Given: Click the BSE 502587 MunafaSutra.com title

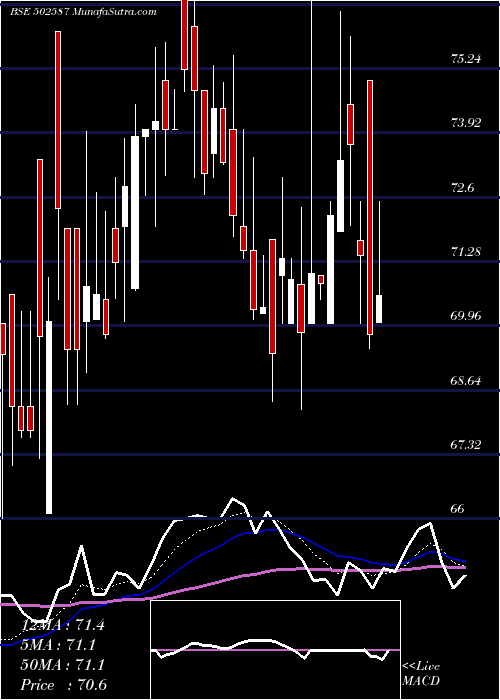Looking at the screenshot, I should coord(83,12).
